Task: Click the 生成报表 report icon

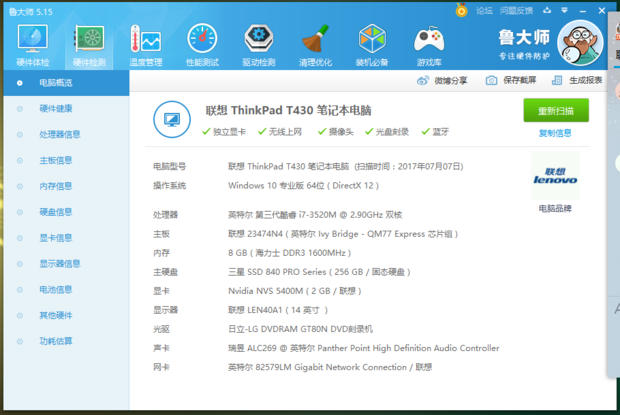Action: (557, 81)
